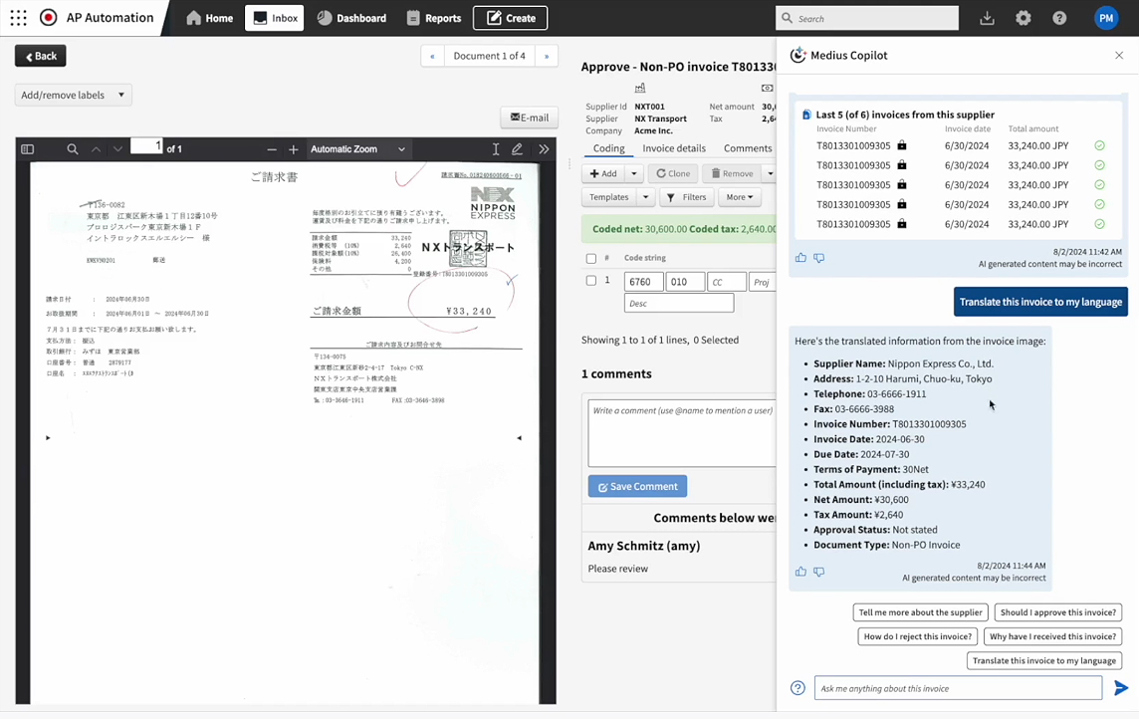The width and height of the screenshot is (1139, 719).
Task: Click the Should I approve this invoice suggestion
Action: click(1058, 612)
